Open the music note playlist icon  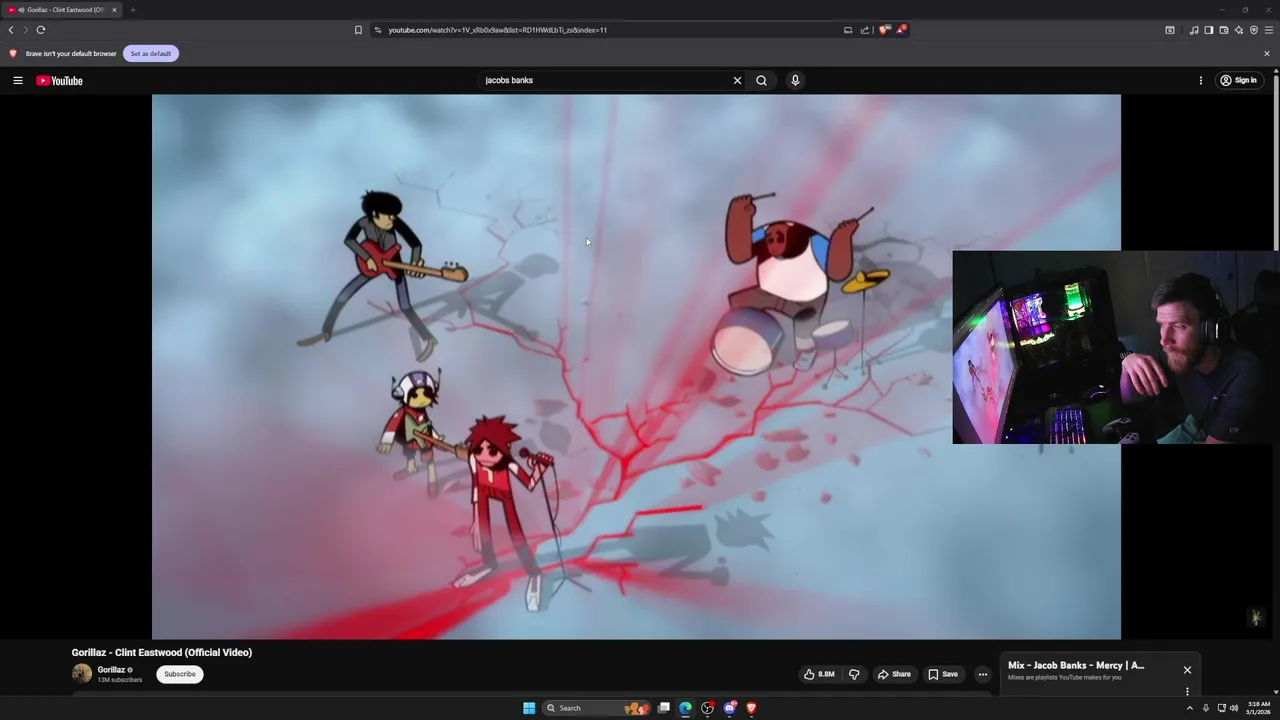click(1194, 30)
